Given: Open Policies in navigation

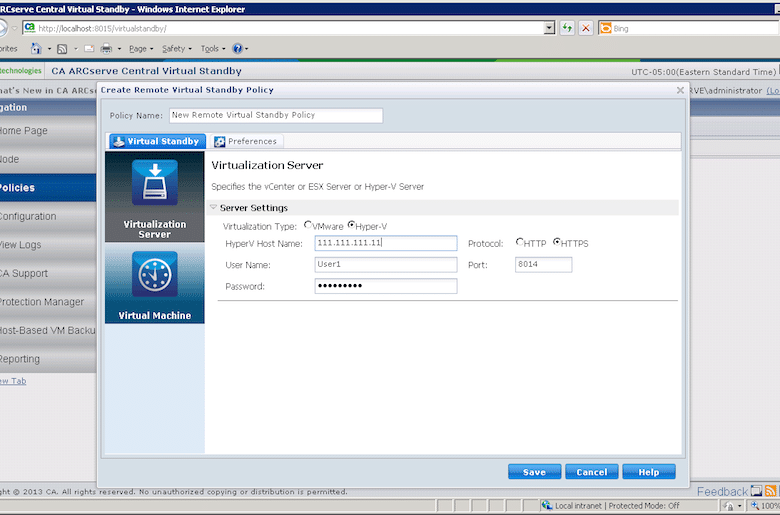Looking at the screenshot, I should [x=48, y=188].
